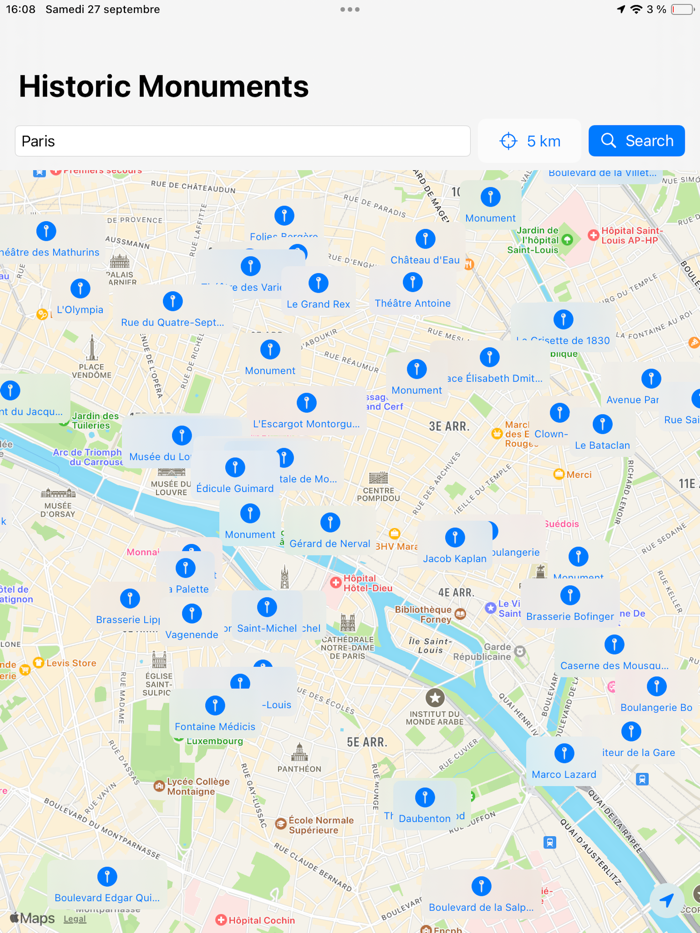The height and width of the screenshot is (933, 700).
Task: Select the Brasserie Bofinger marker
Action: (570, 605)
